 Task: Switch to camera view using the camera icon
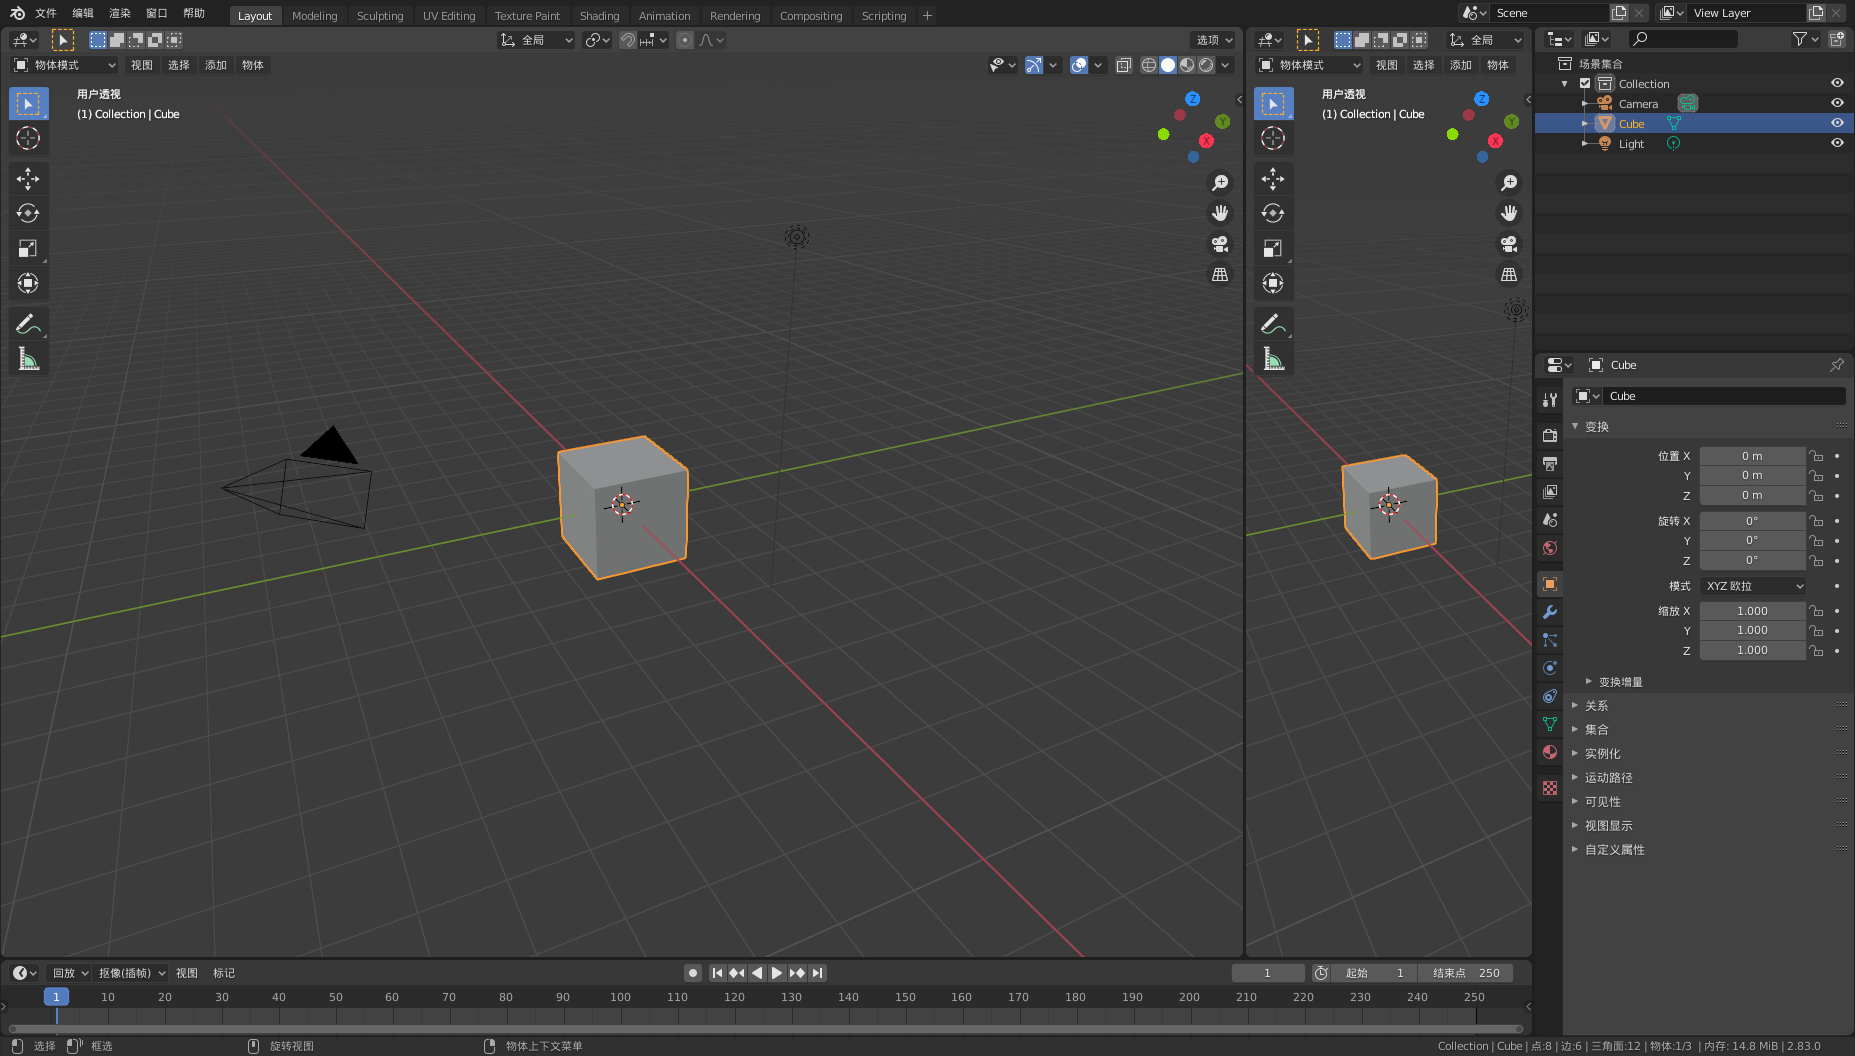1220,244
